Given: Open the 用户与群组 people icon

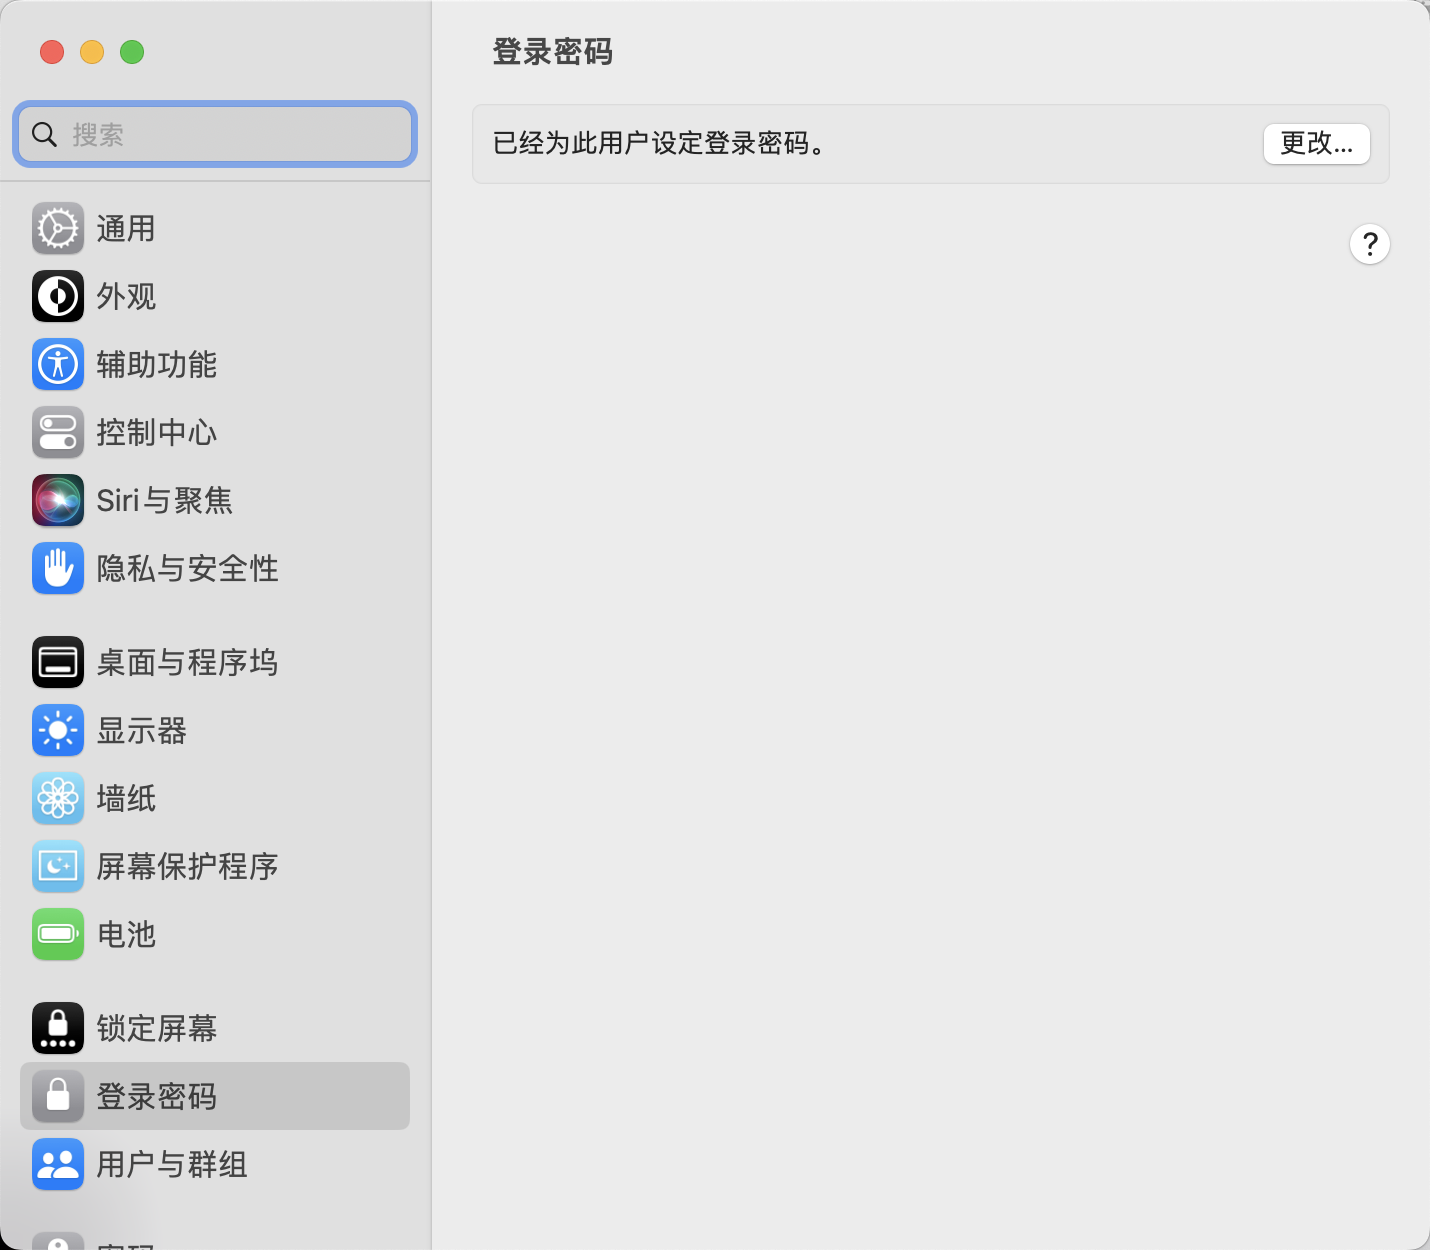Looking at the screenshot, I should tap(58, 1165).
